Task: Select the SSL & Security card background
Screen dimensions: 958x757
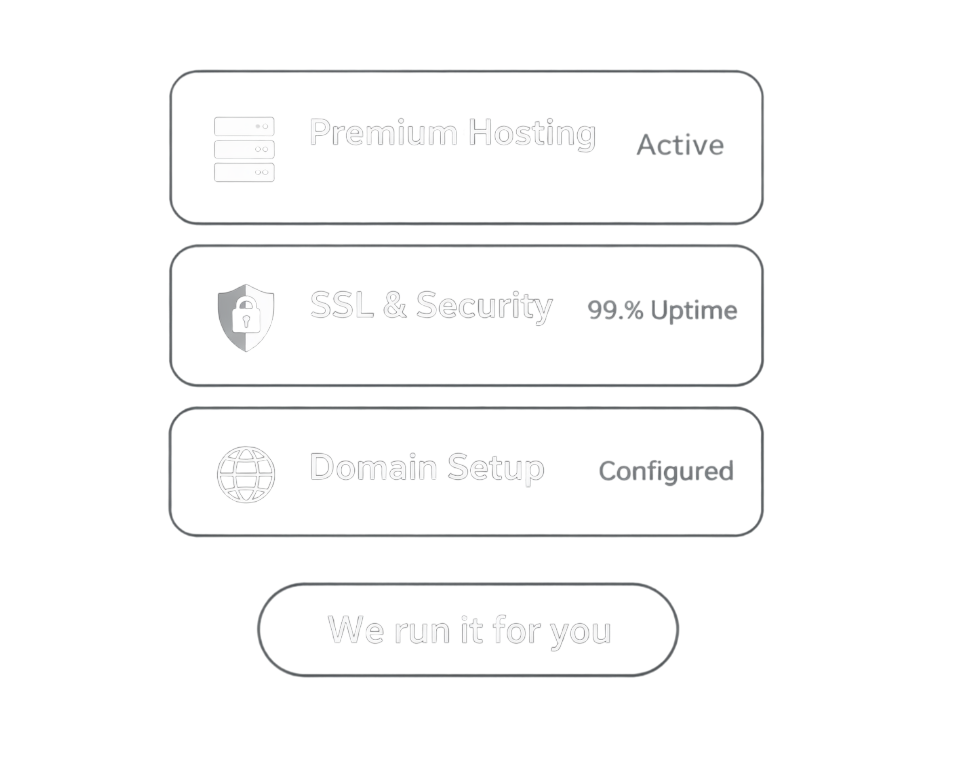Action: coord(466,315)
